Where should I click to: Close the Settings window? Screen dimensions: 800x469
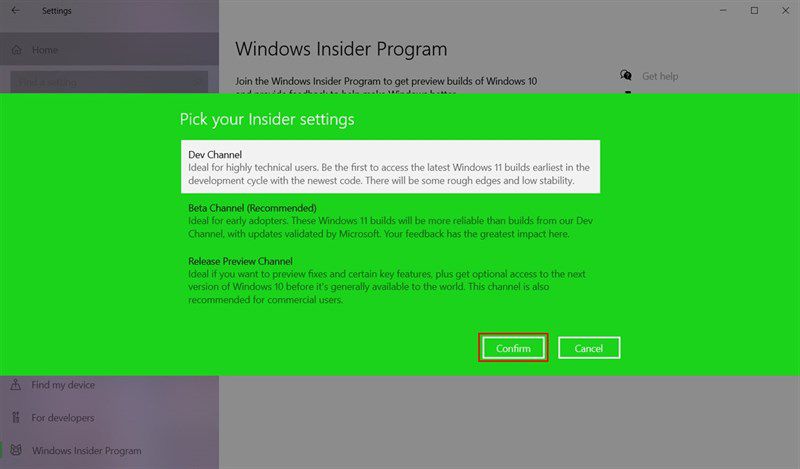[x=785, y=10]
